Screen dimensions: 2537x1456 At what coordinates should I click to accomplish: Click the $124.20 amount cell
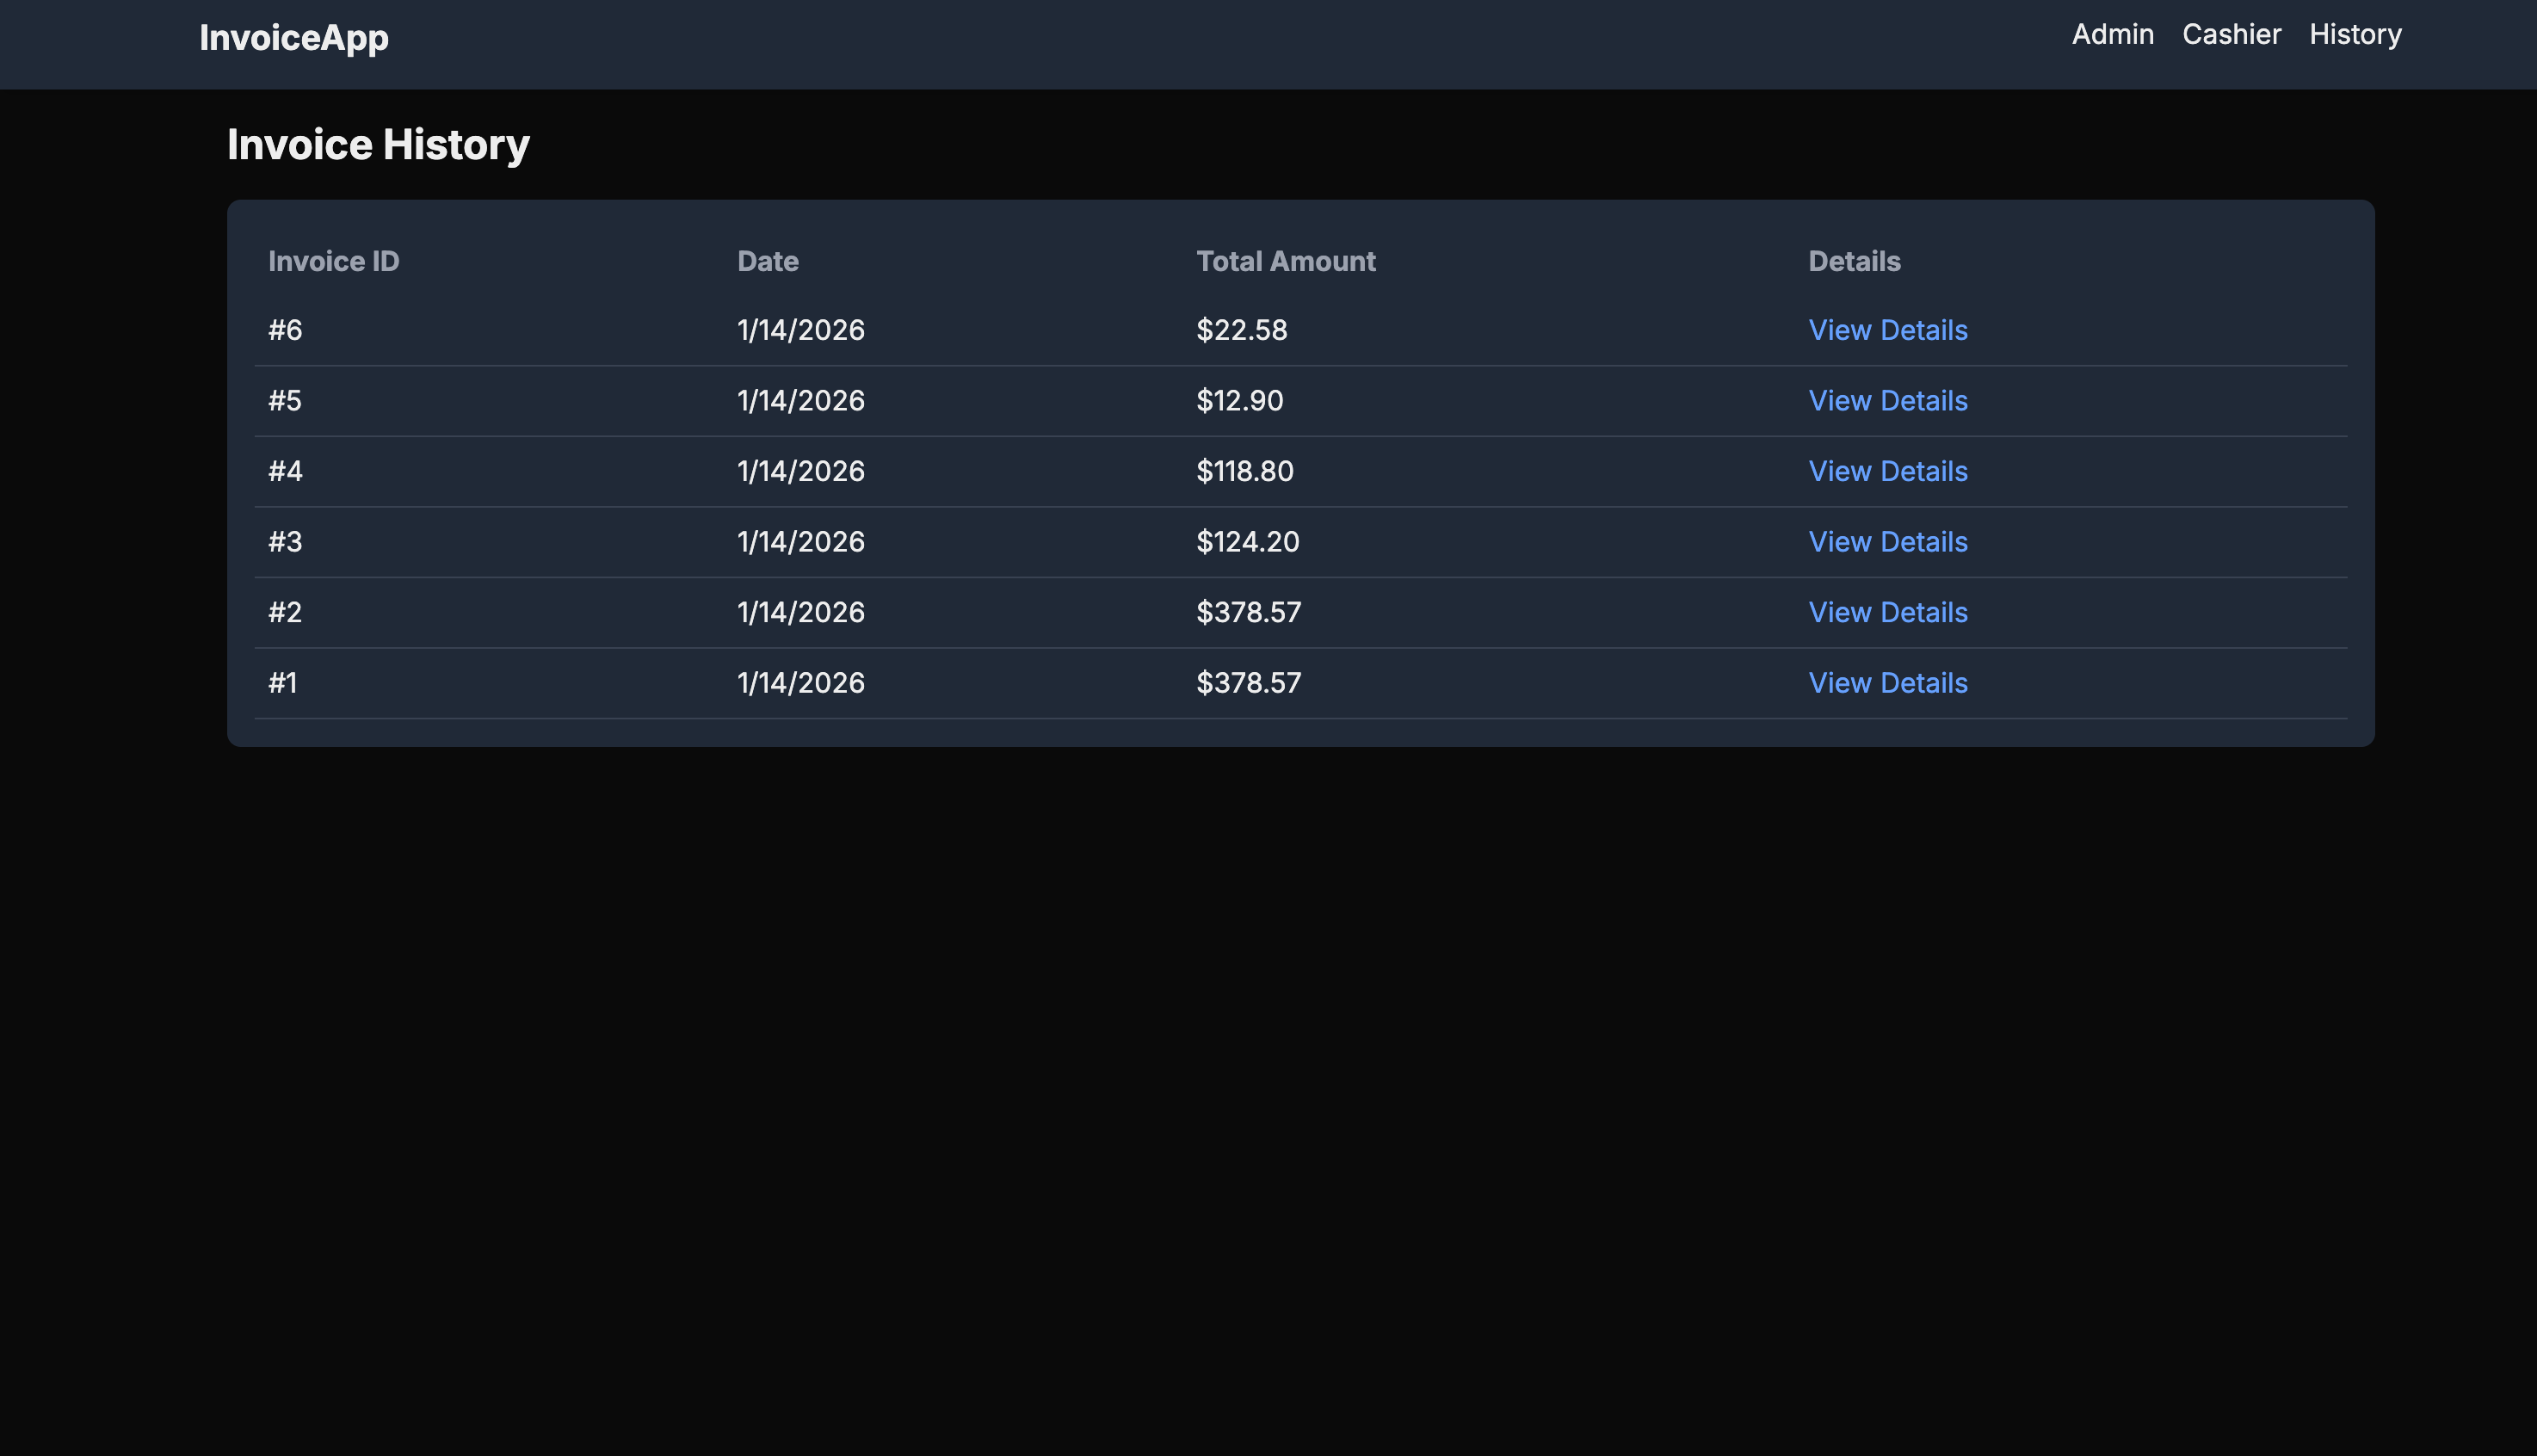tap(1247, 542)
